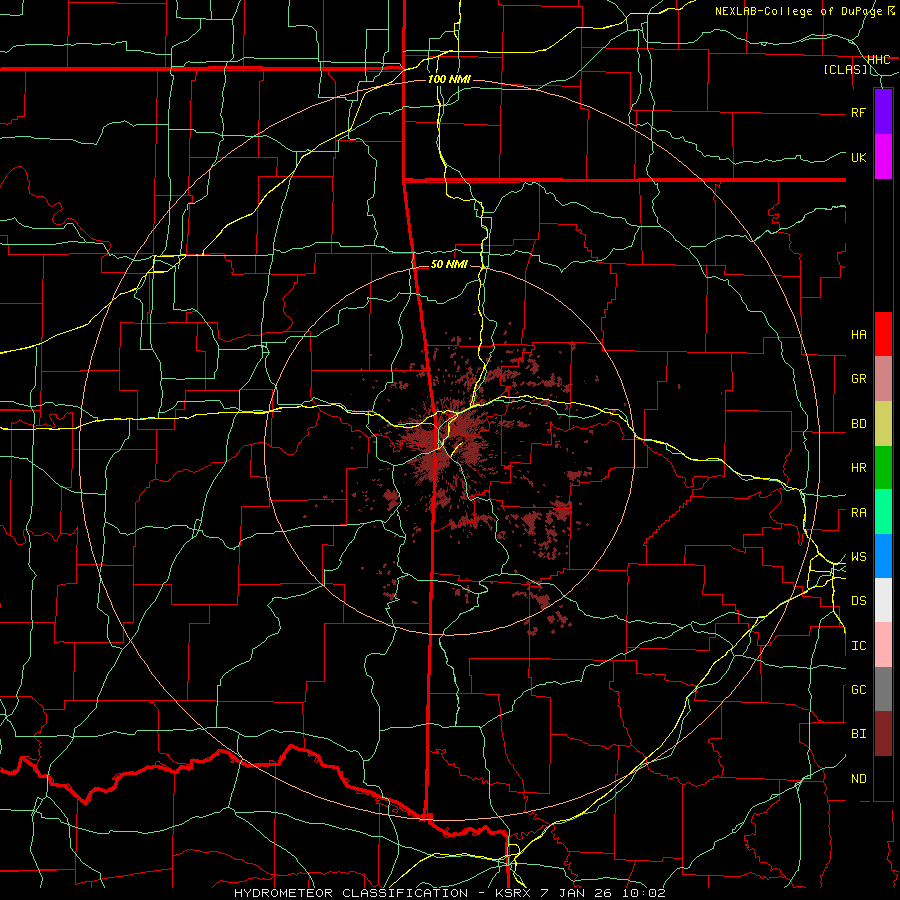Screen dimensions: 900x900
Task: Click the 100 NMI range ring label
Action: [449, 79]
